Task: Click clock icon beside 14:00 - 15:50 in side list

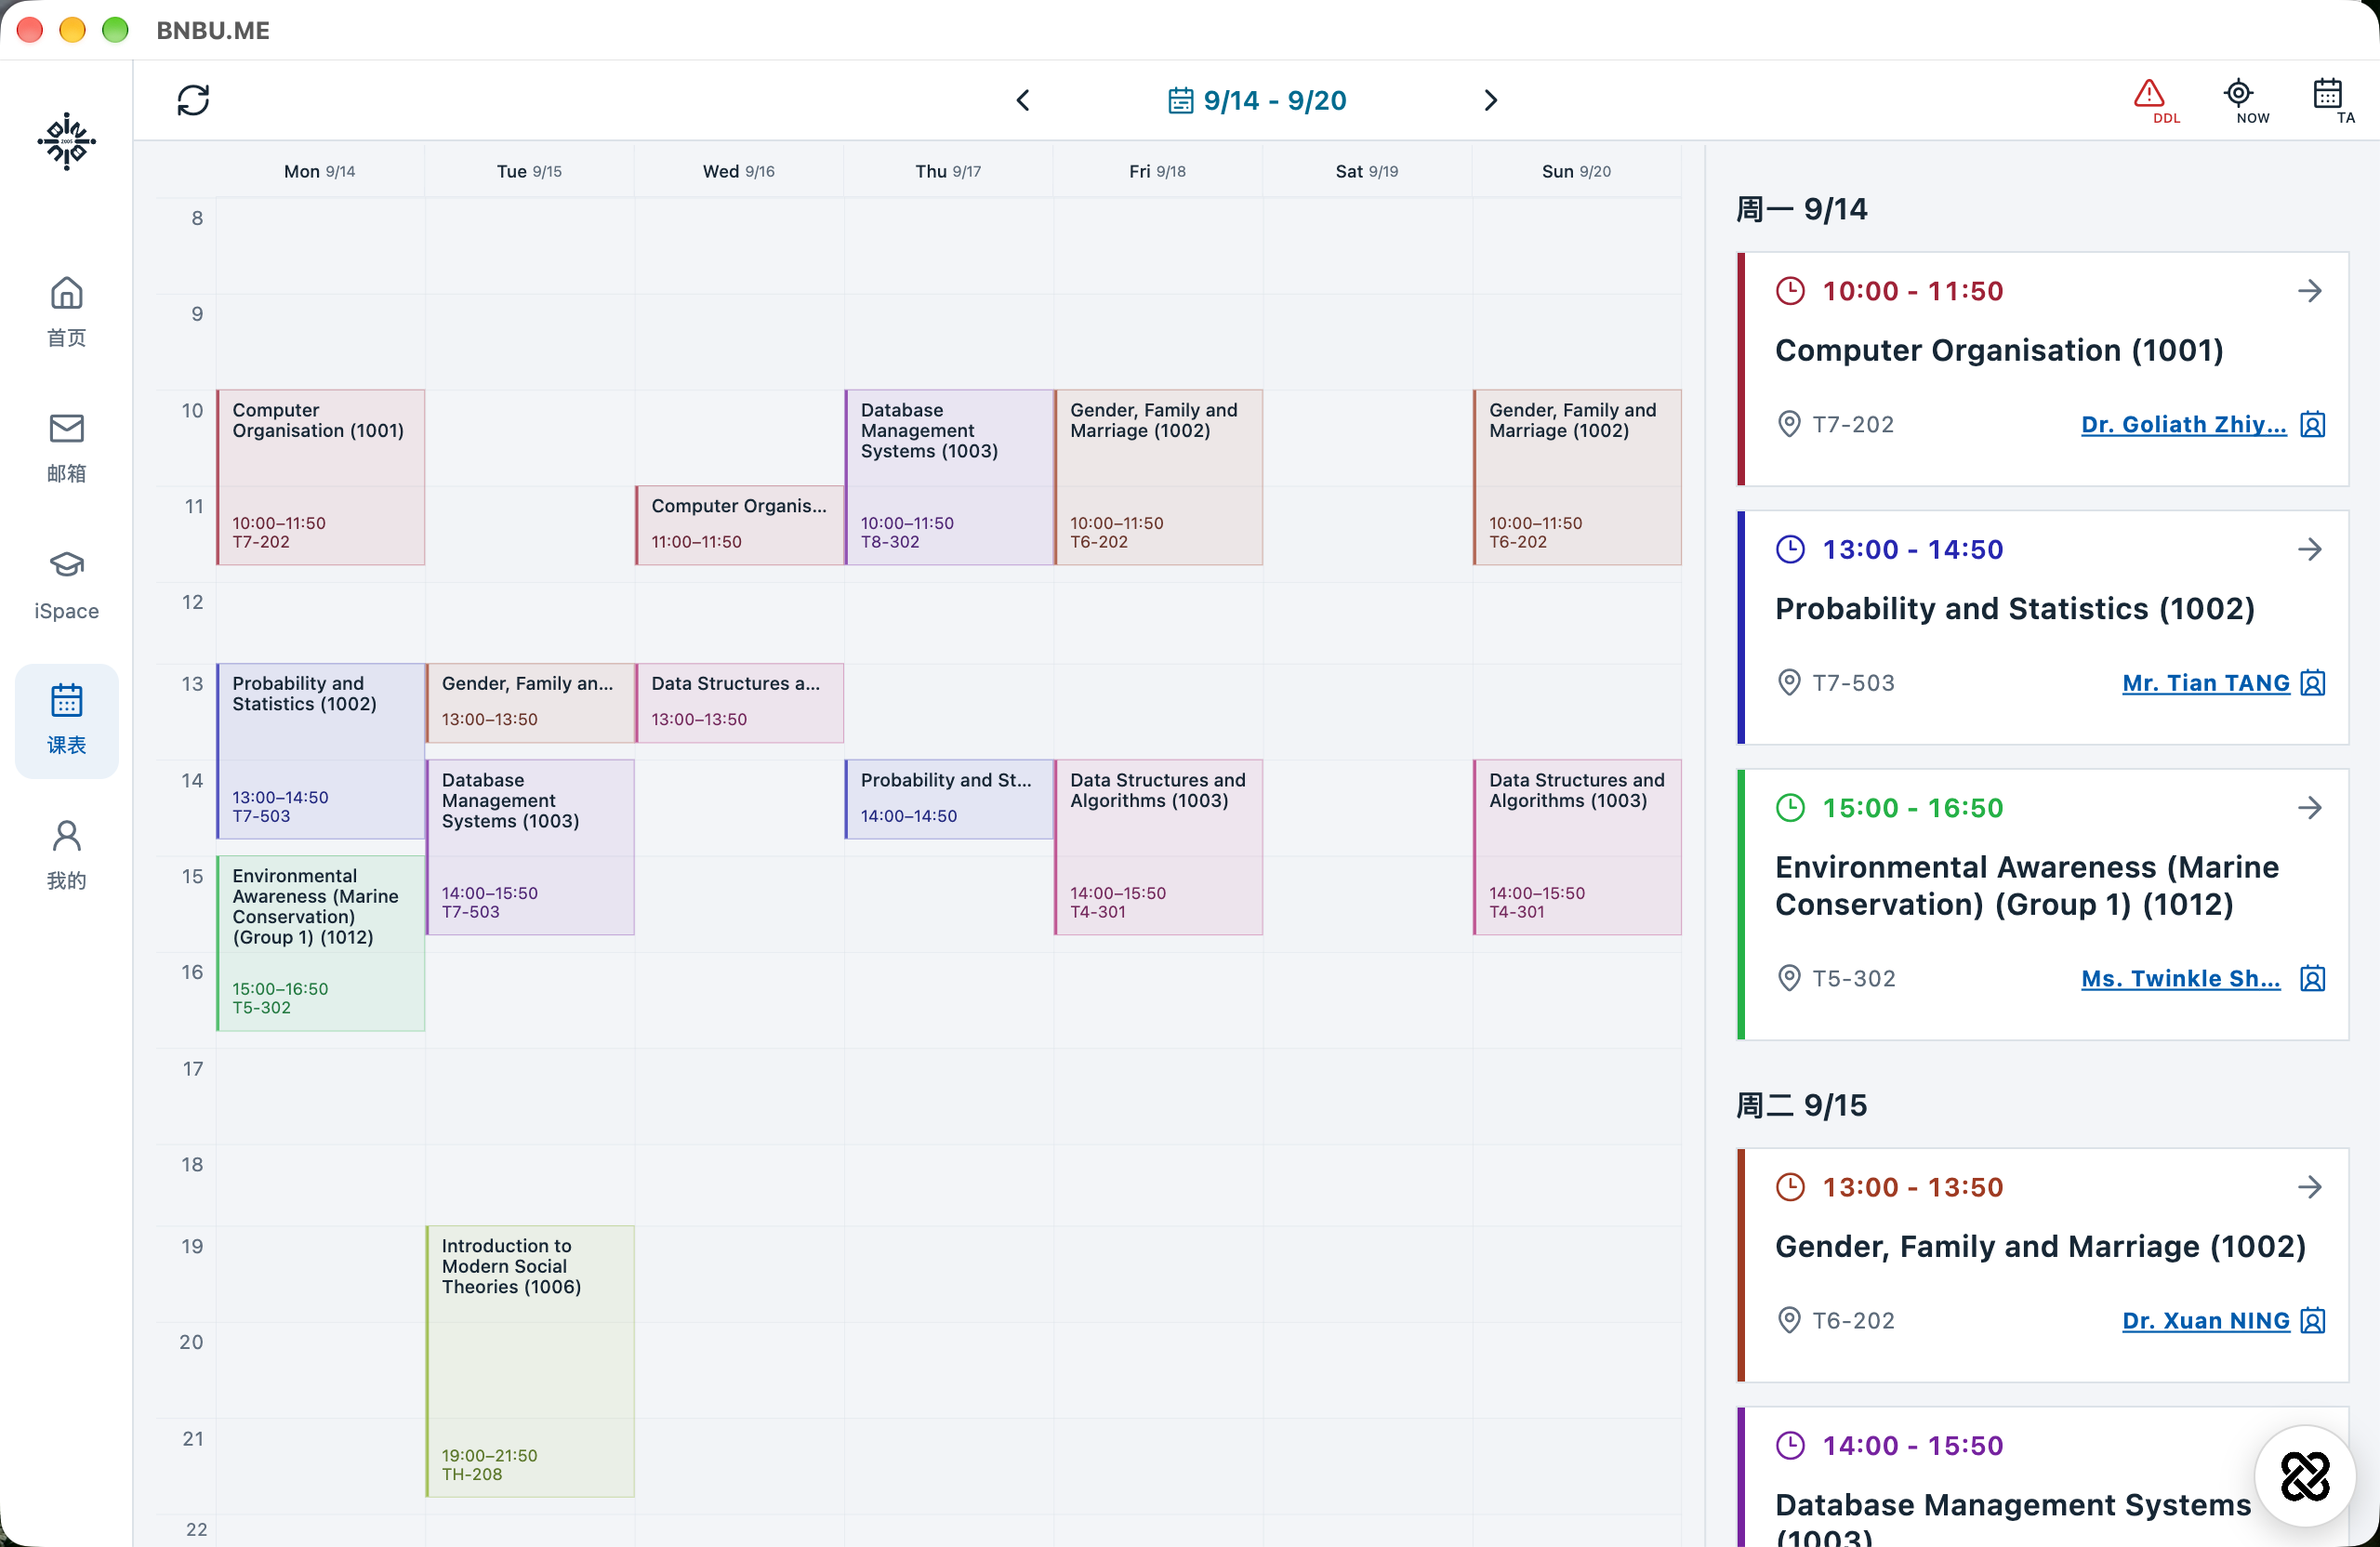Action: (1790, 1445)
